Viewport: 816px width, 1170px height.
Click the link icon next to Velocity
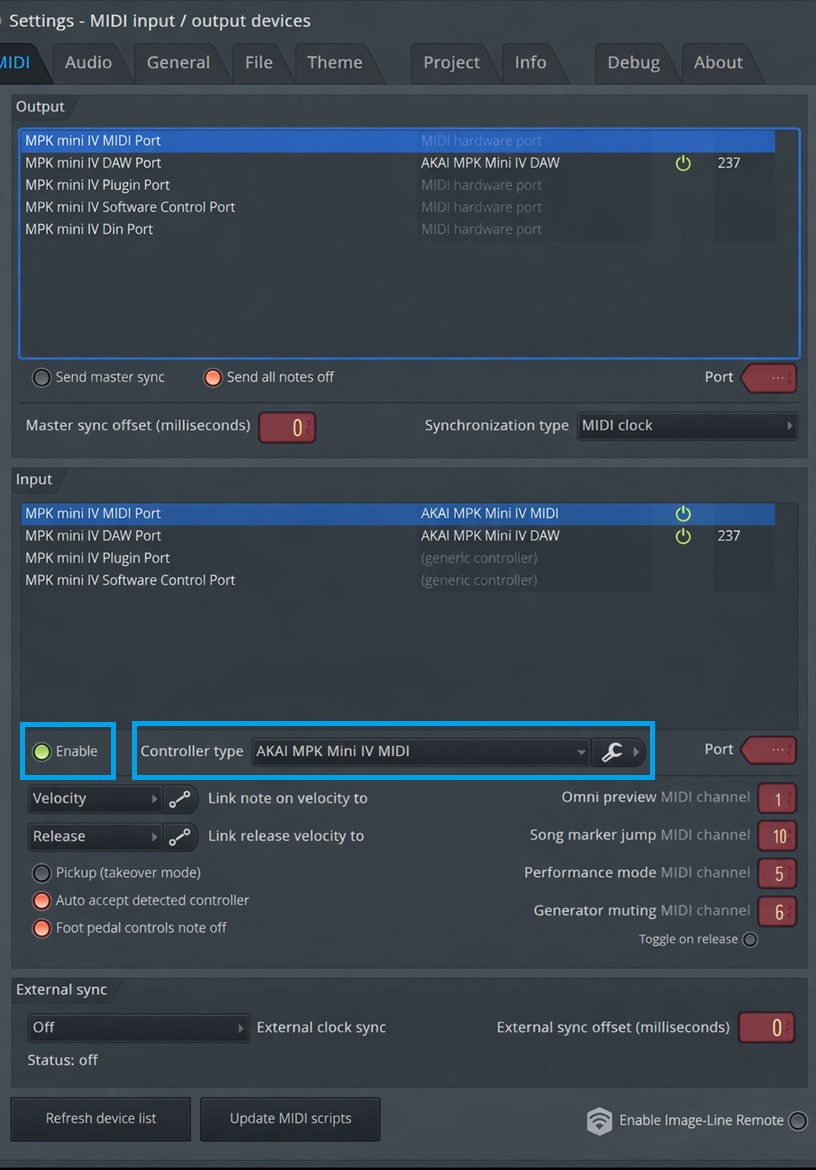point(180,799)
